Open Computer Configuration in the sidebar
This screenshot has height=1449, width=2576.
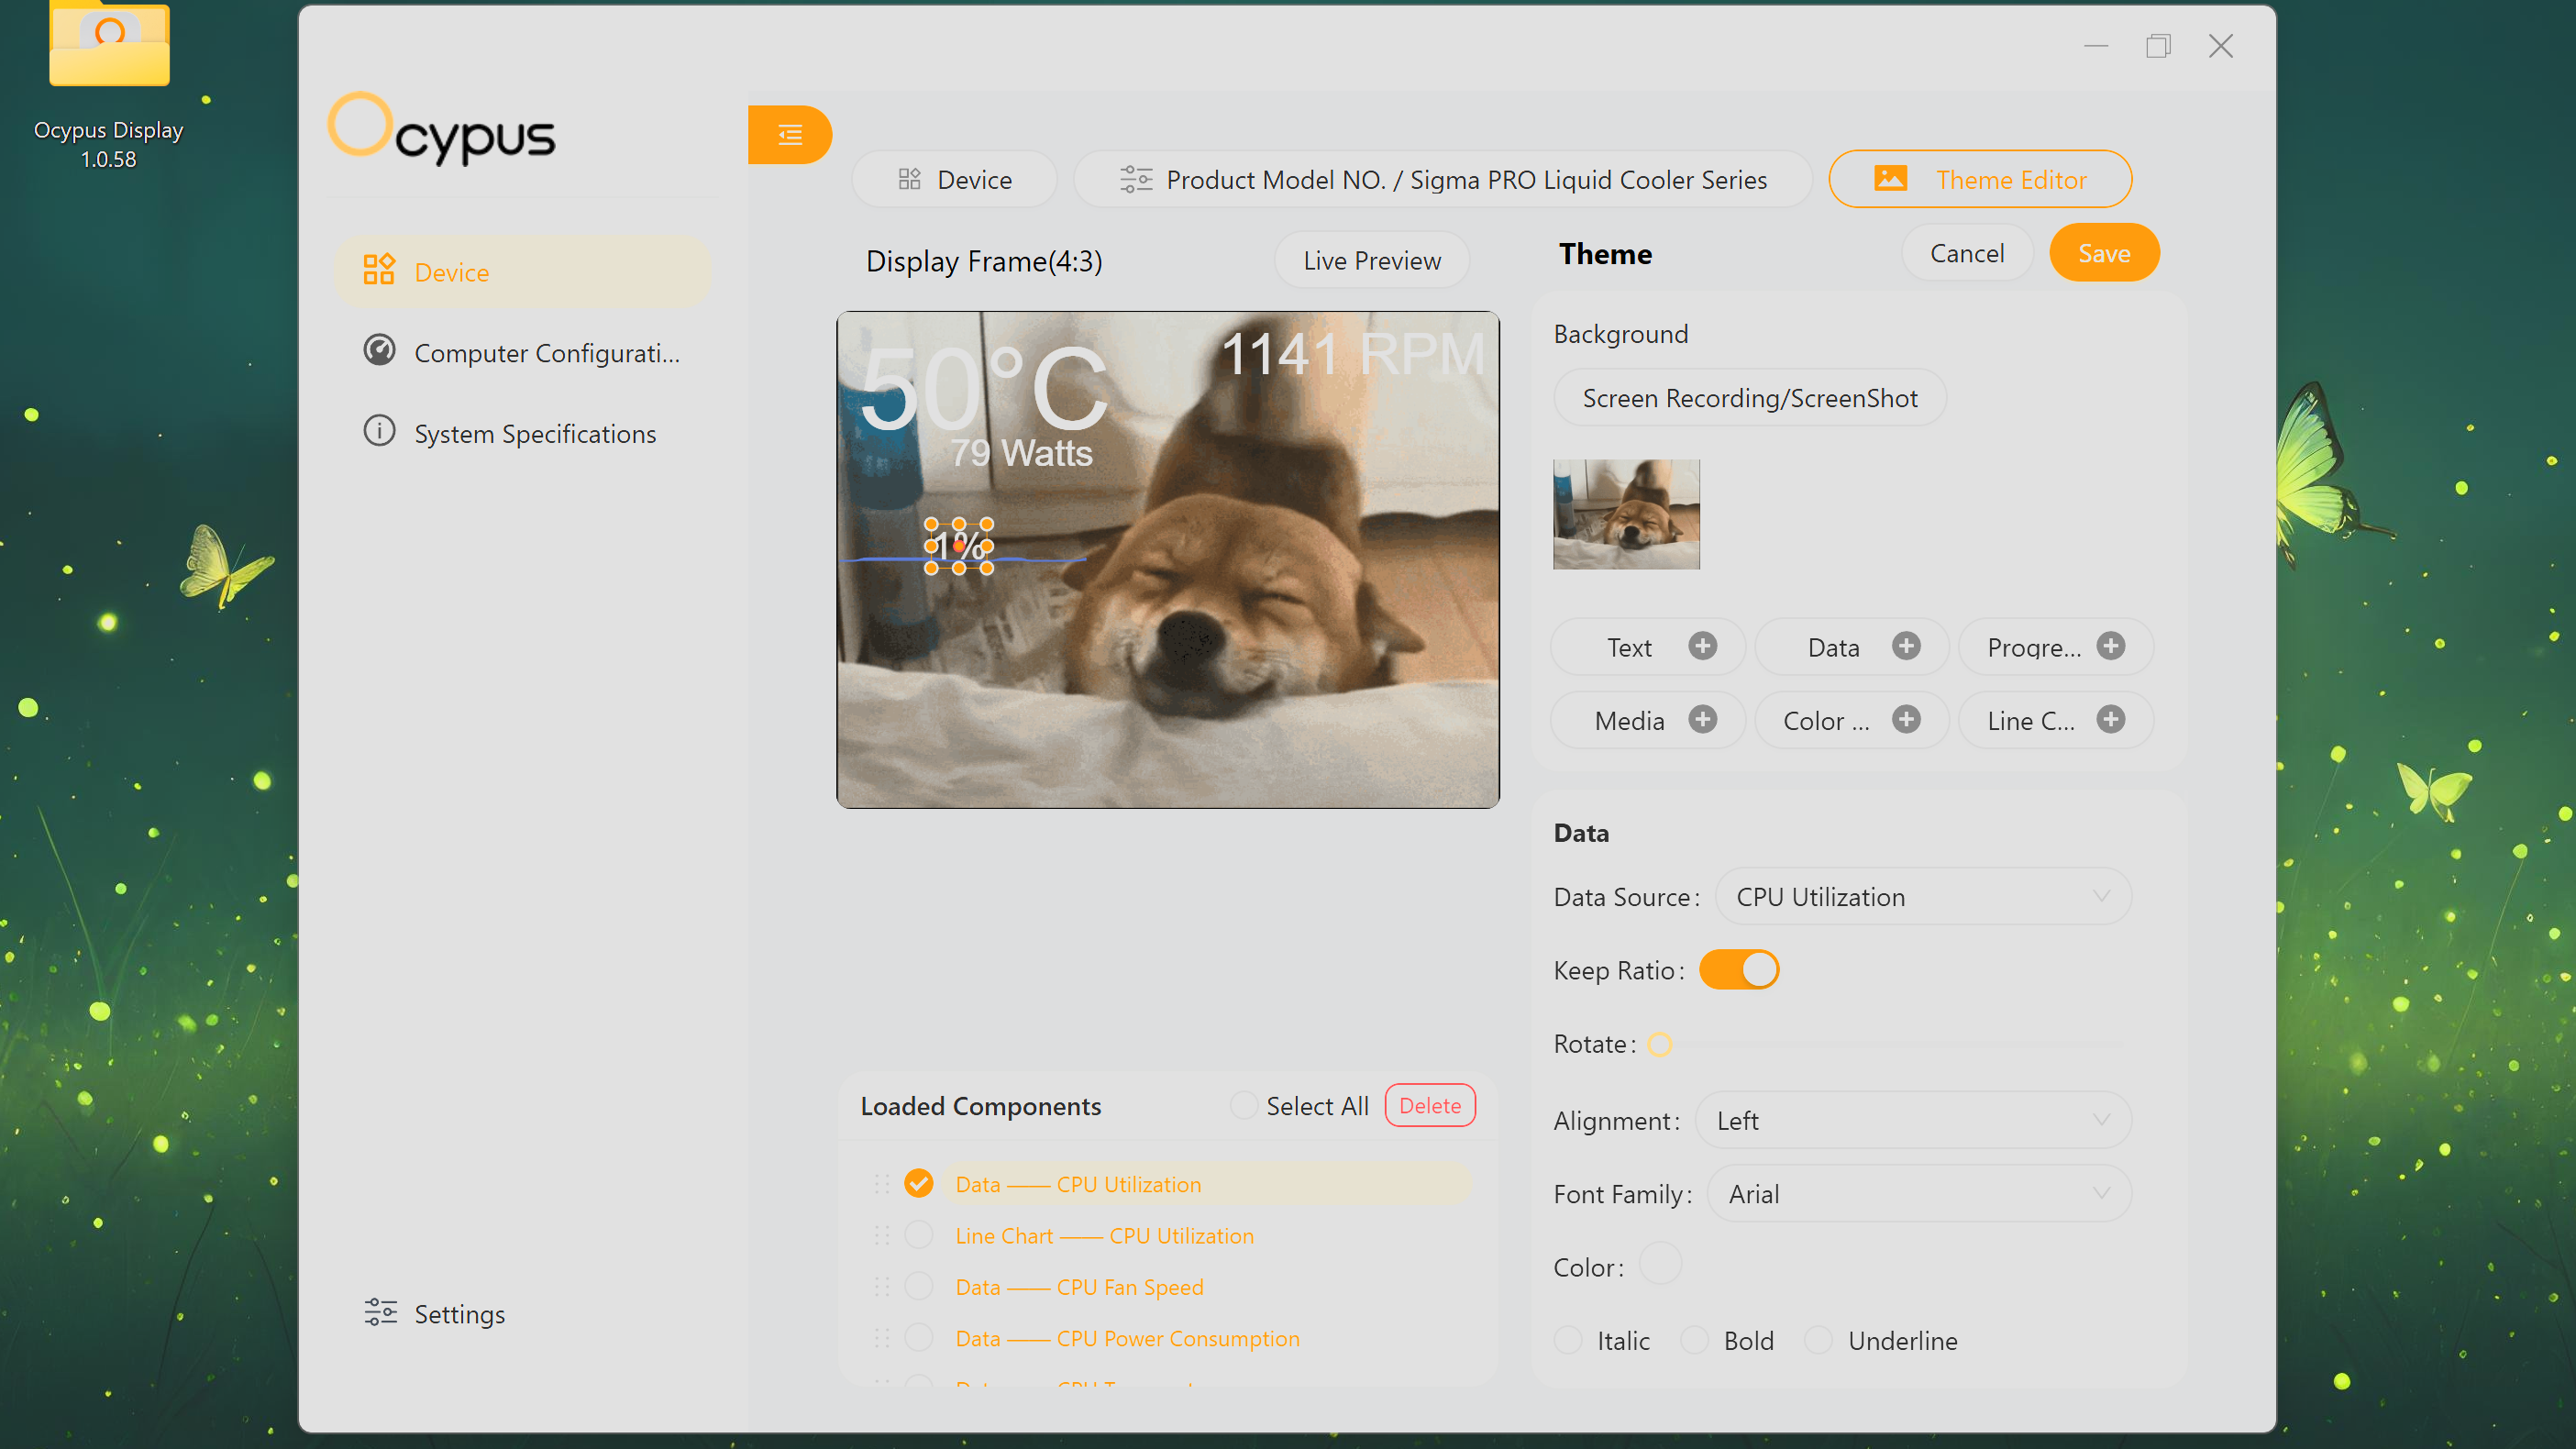pos(522,352)
